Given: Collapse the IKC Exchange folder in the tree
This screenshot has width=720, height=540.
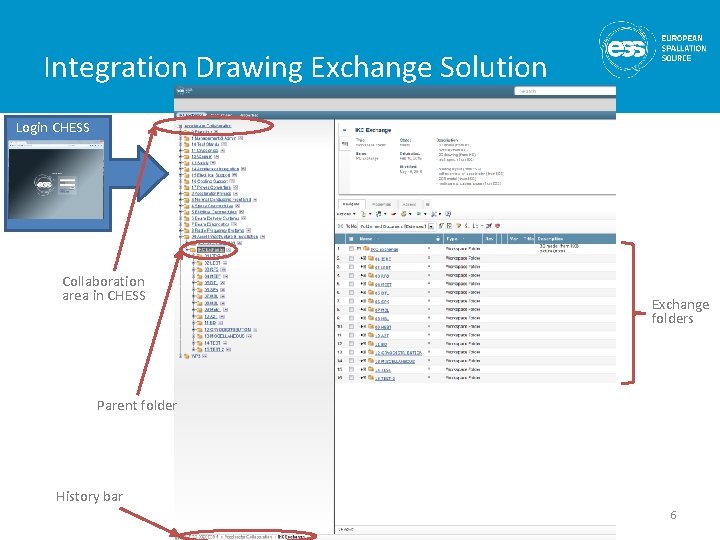Looking at the screenshot, I should coord(187,250).
